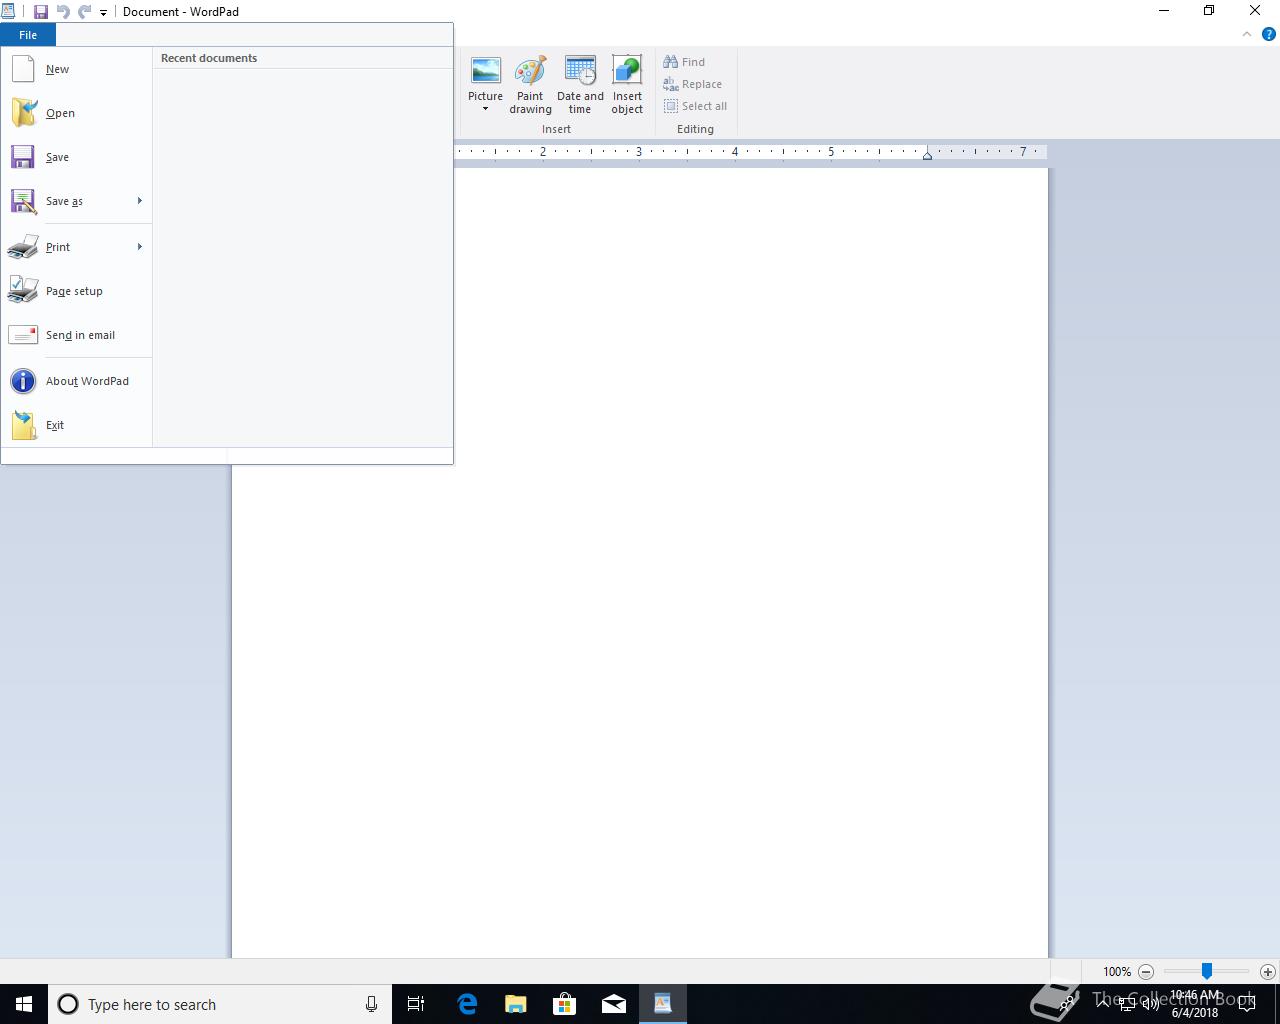Click the zoom out minus button
The height and width of the screenshot is (1024, 1280).
(x=1146, y=971)
